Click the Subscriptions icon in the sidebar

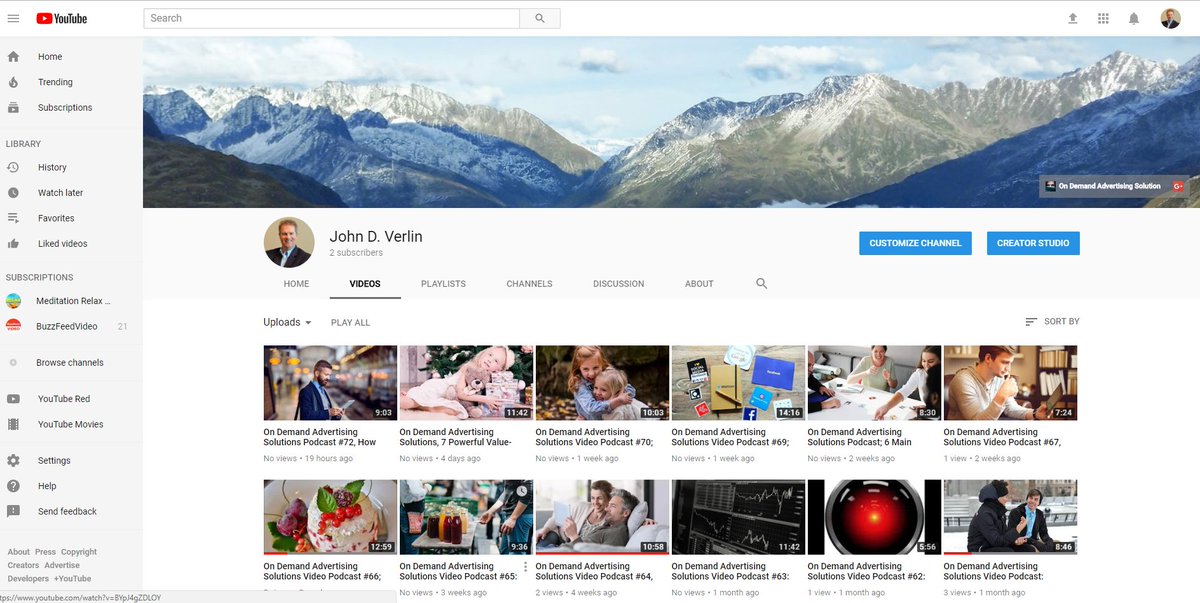[x=13, y=107]
